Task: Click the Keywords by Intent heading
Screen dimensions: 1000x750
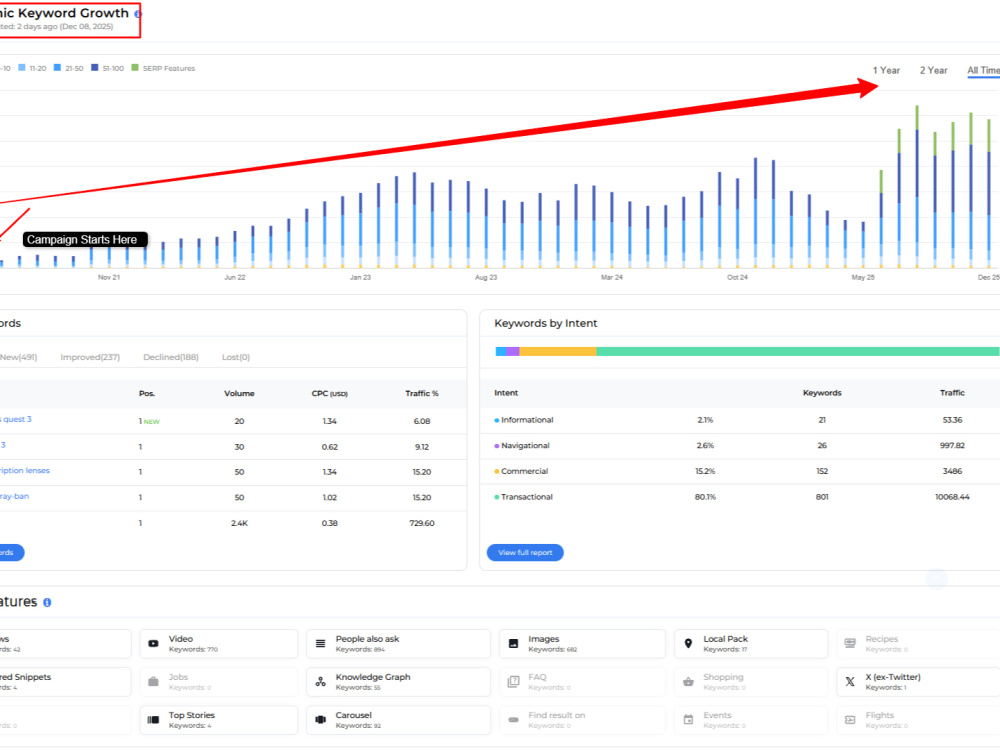Action: [546, 323]
